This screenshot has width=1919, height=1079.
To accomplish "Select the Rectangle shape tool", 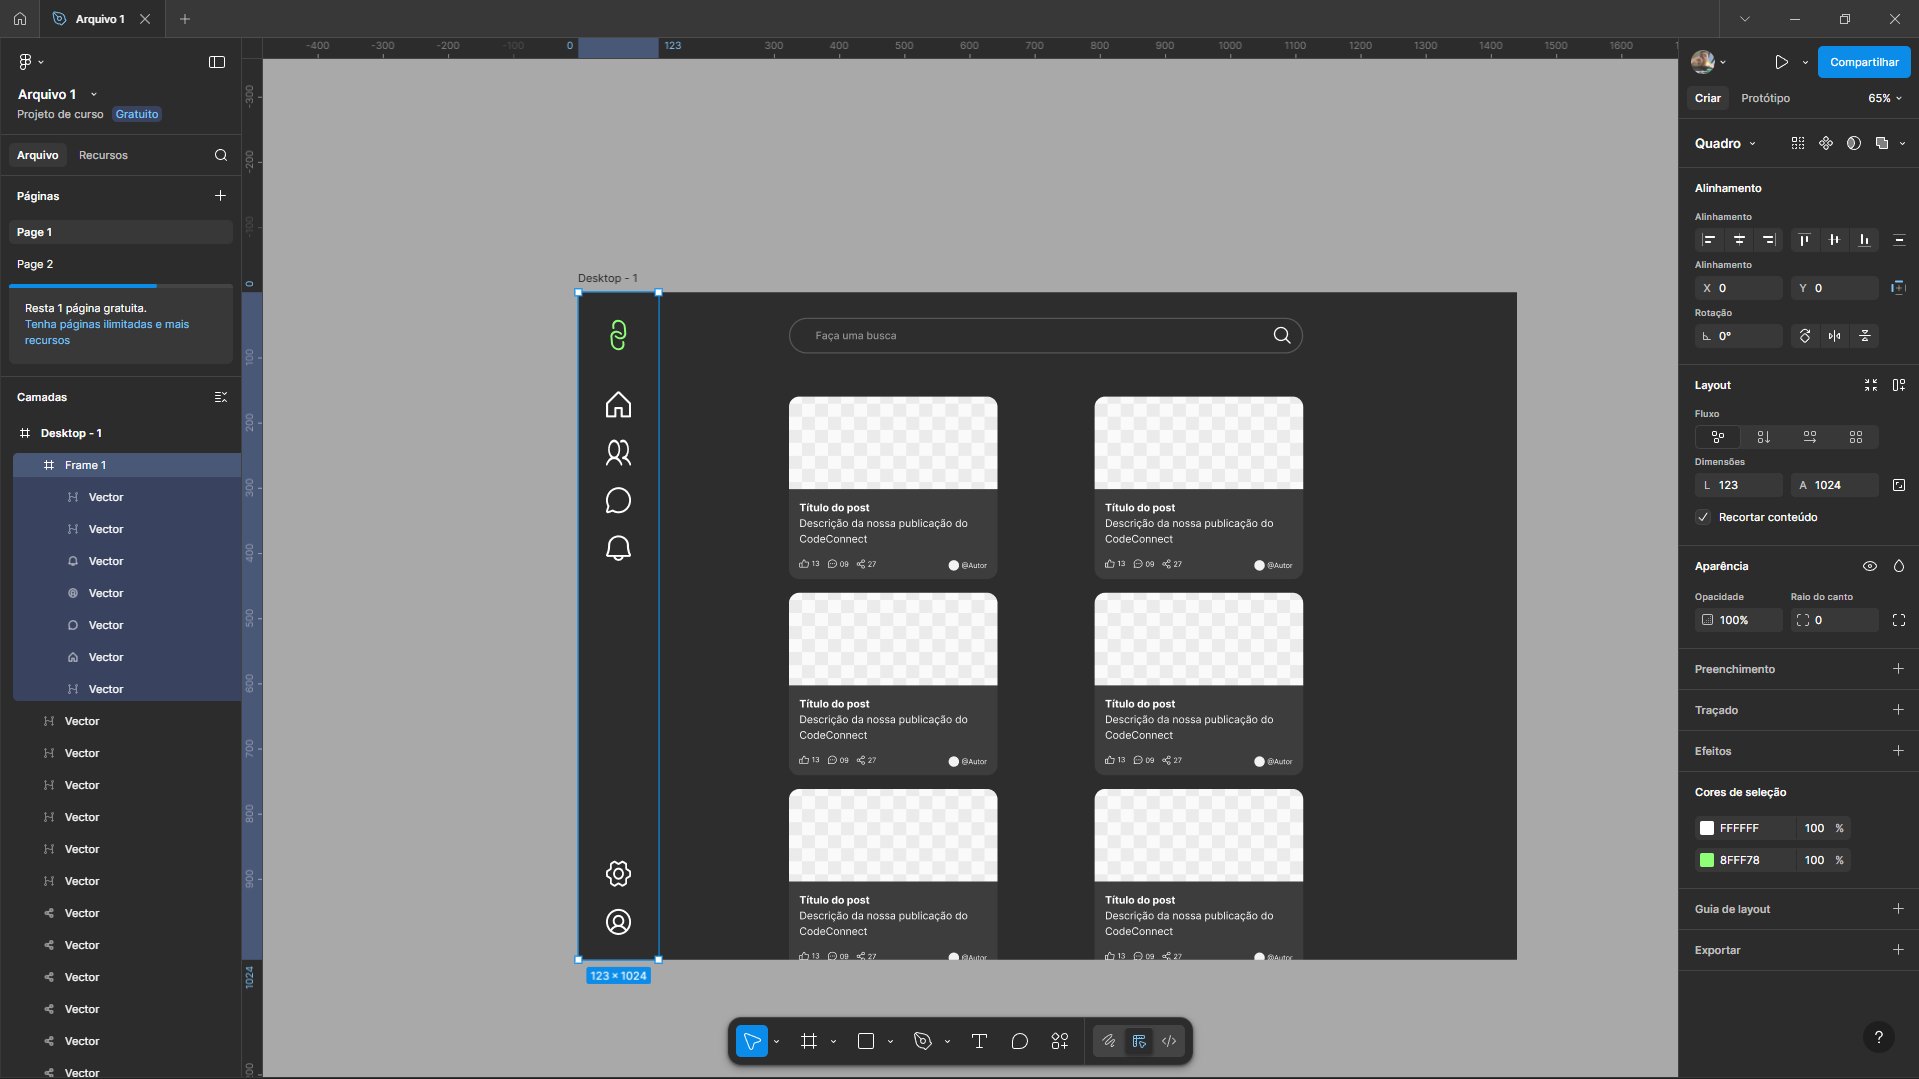I will [x=866, y=1041].
